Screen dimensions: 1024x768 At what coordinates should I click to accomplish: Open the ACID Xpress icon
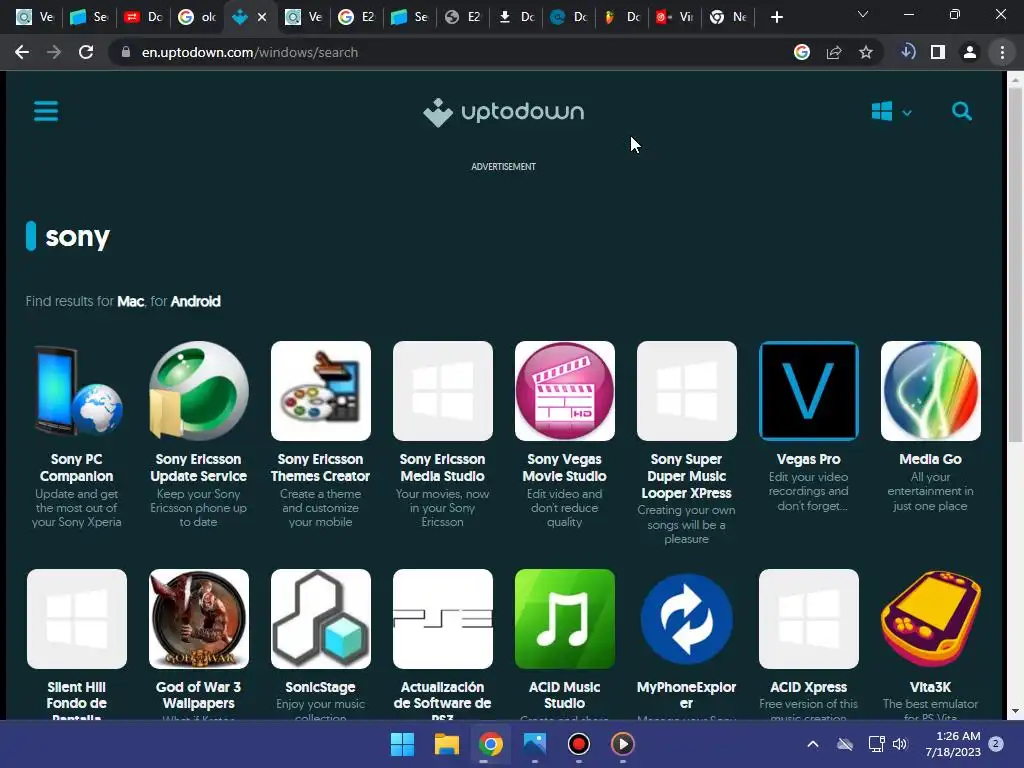(x=808, y=618)
